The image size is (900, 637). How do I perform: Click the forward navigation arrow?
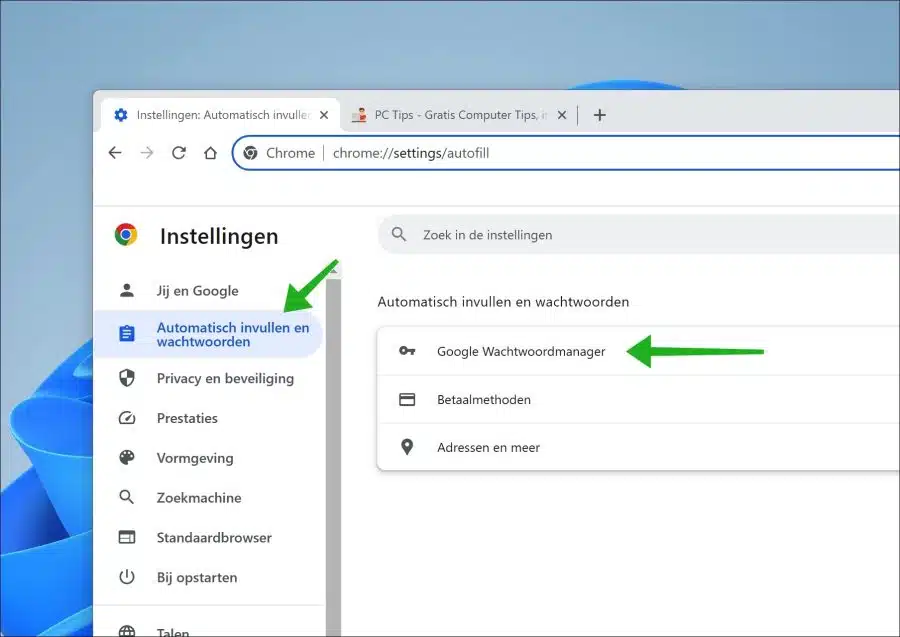tap(147, 153)
